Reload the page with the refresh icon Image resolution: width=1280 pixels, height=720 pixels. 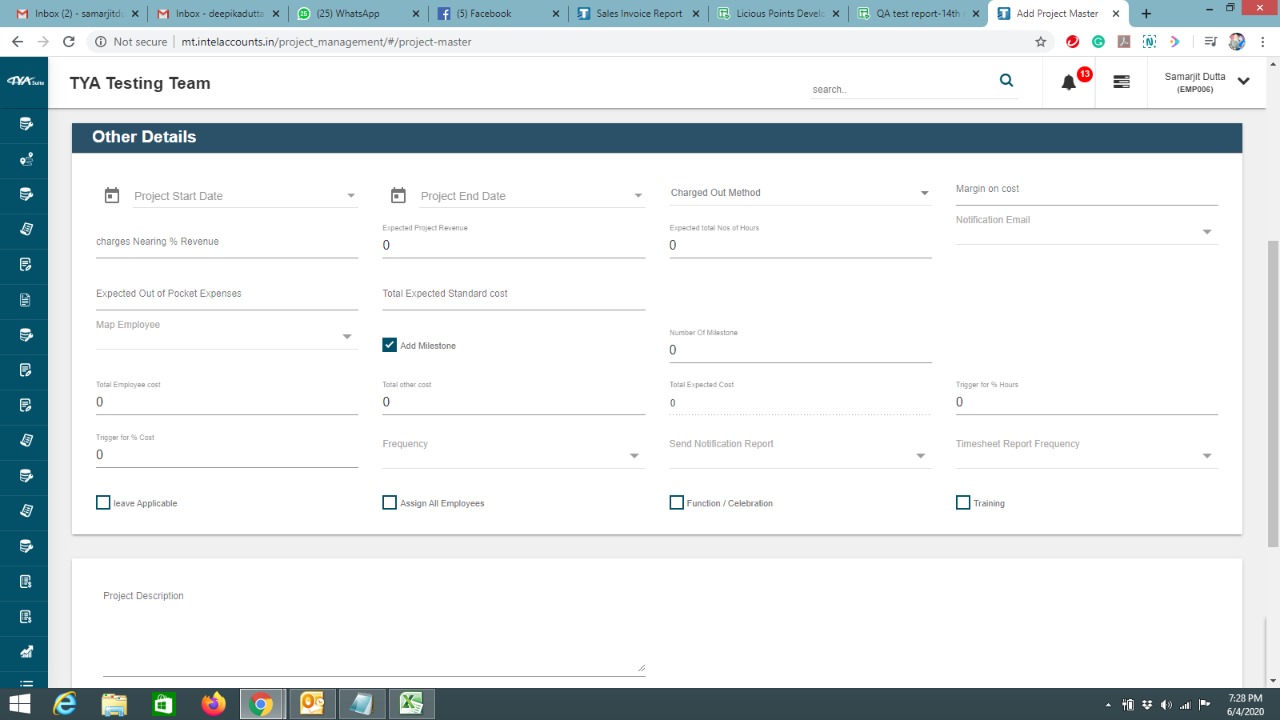click(68, 42)
